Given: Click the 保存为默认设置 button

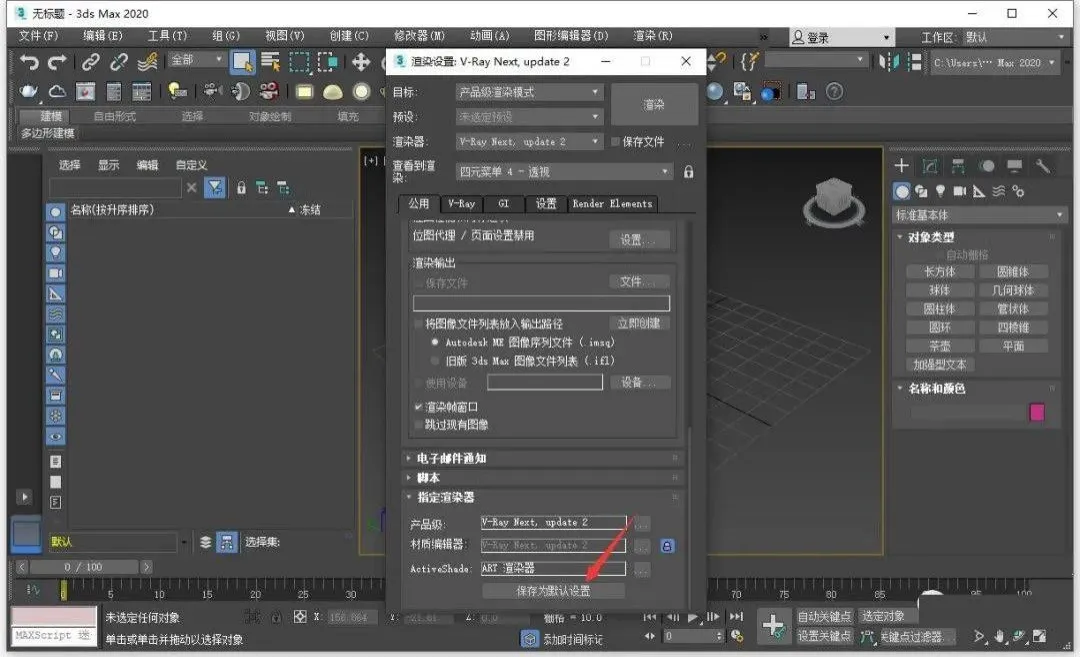Looking at the screenshot, I should click(x=553, y=591).
